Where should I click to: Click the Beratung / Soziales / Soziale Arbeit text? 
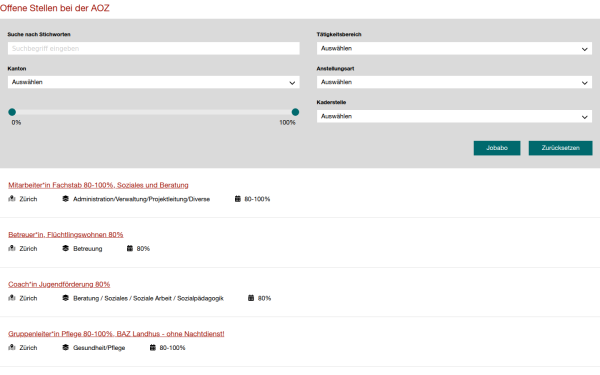(148, 298)
